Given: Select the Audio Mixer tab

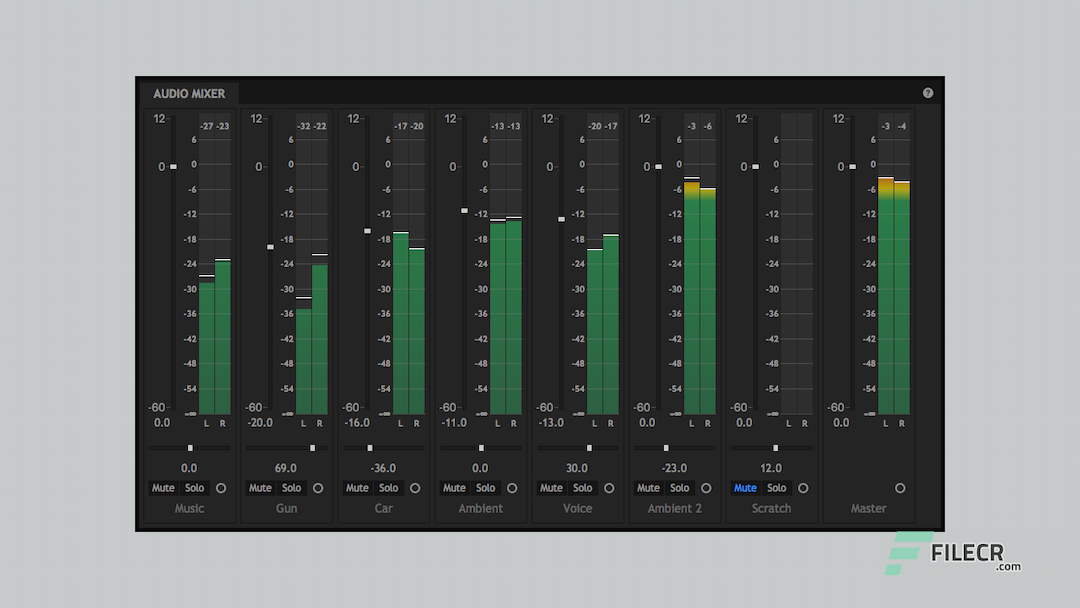Looking at the screenshot, I should pyautogui.click(x=189, y=94).
